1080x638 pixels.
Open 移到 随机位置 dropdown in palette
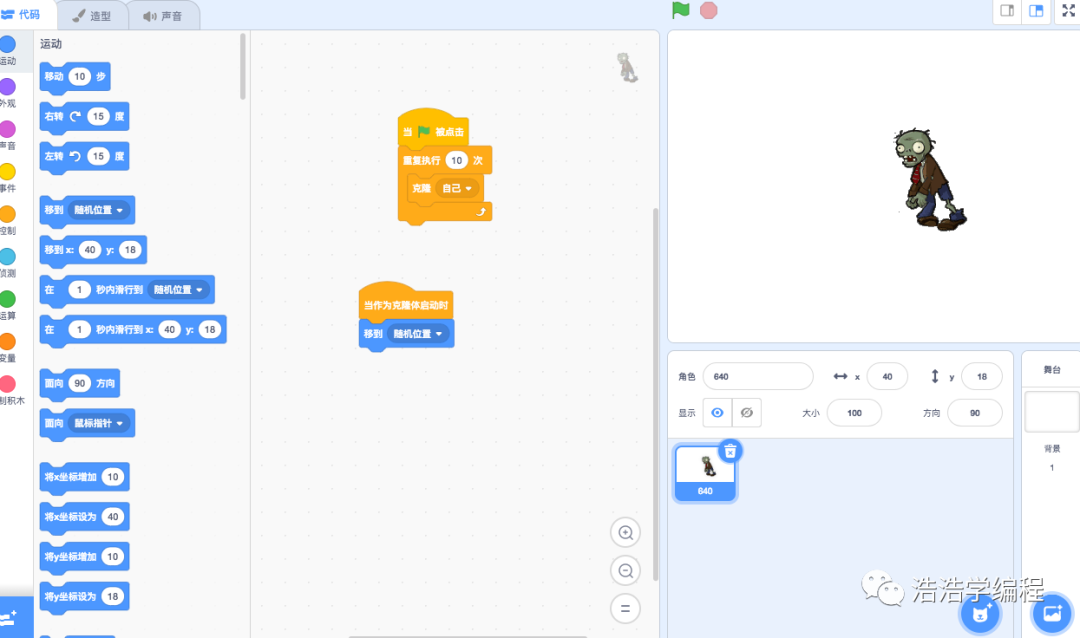pos(98,210)
